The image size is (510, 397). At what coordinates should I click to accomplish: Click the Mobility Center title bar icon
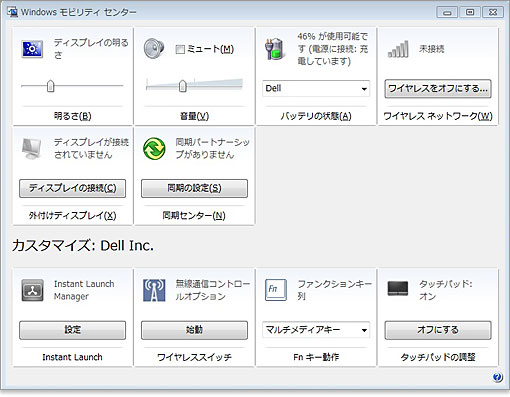tap(13, 12)
